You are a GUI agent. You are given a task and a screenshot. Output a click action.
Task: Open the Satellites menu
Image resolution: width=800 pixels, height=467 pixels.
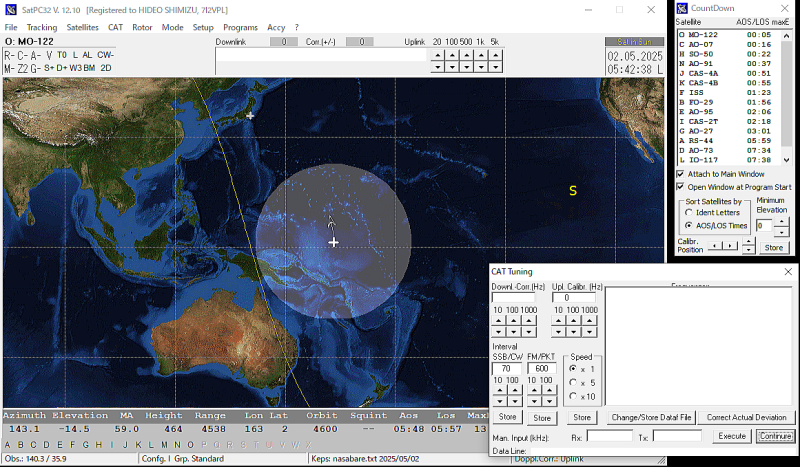(82, 27)
